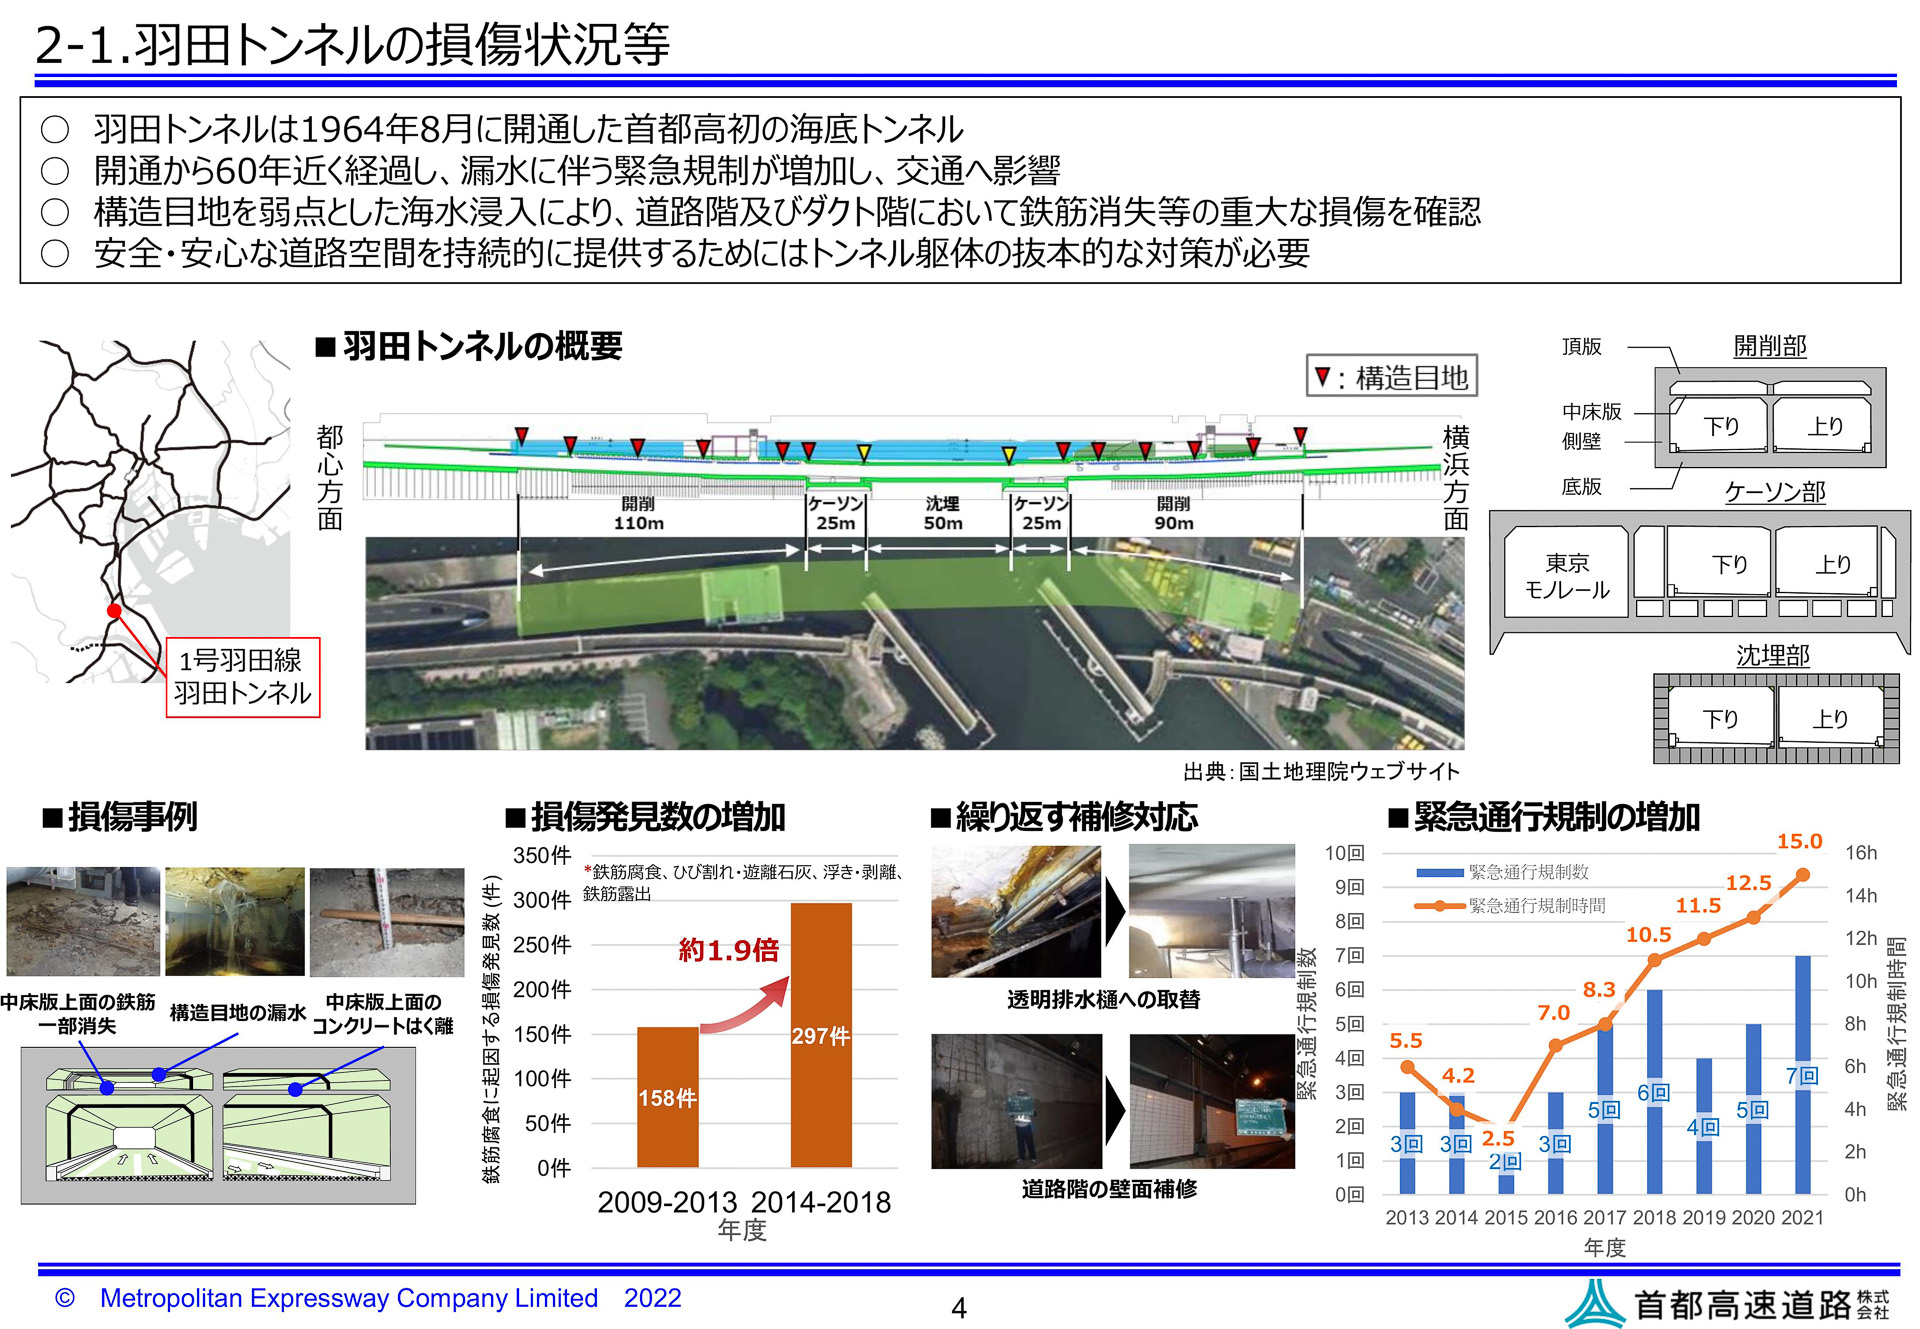Click the blue 緊急通行規制数 legend swatch
Viewport: 1920px width, 1329px height.
1439,872
